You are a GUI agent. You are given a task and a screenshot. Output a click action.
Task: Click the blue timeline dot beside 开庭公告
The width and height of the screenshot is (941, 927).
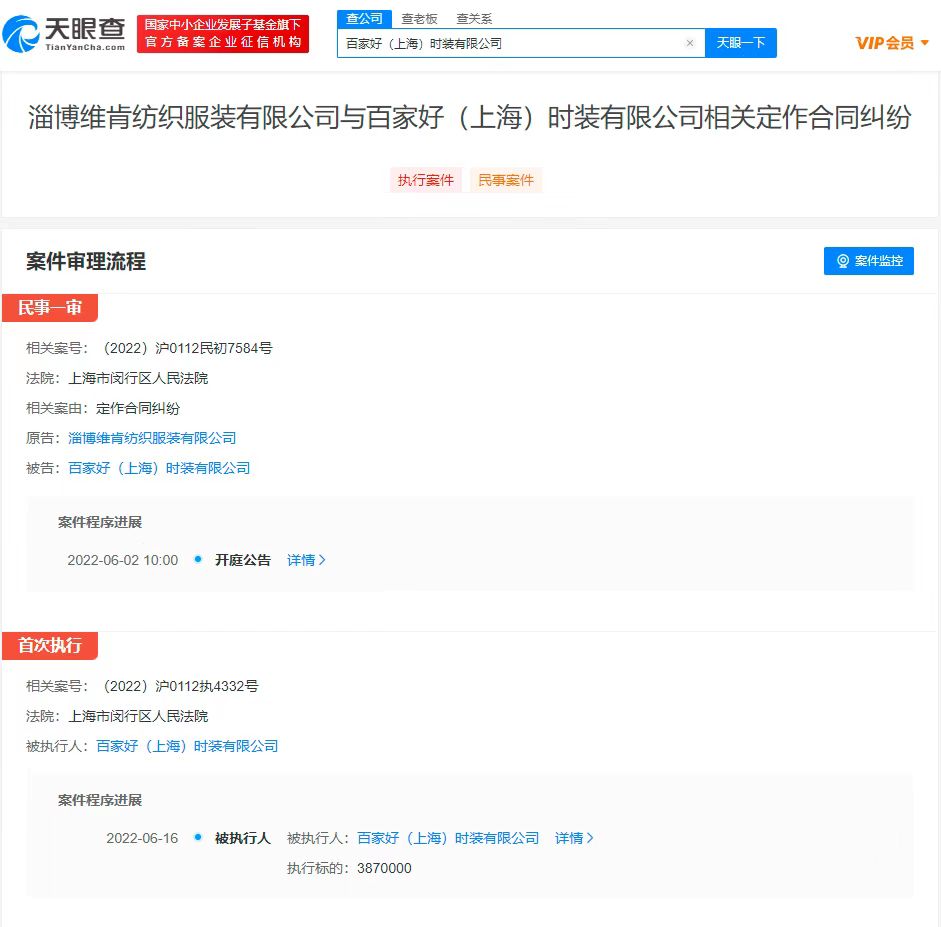coord(197,559)
